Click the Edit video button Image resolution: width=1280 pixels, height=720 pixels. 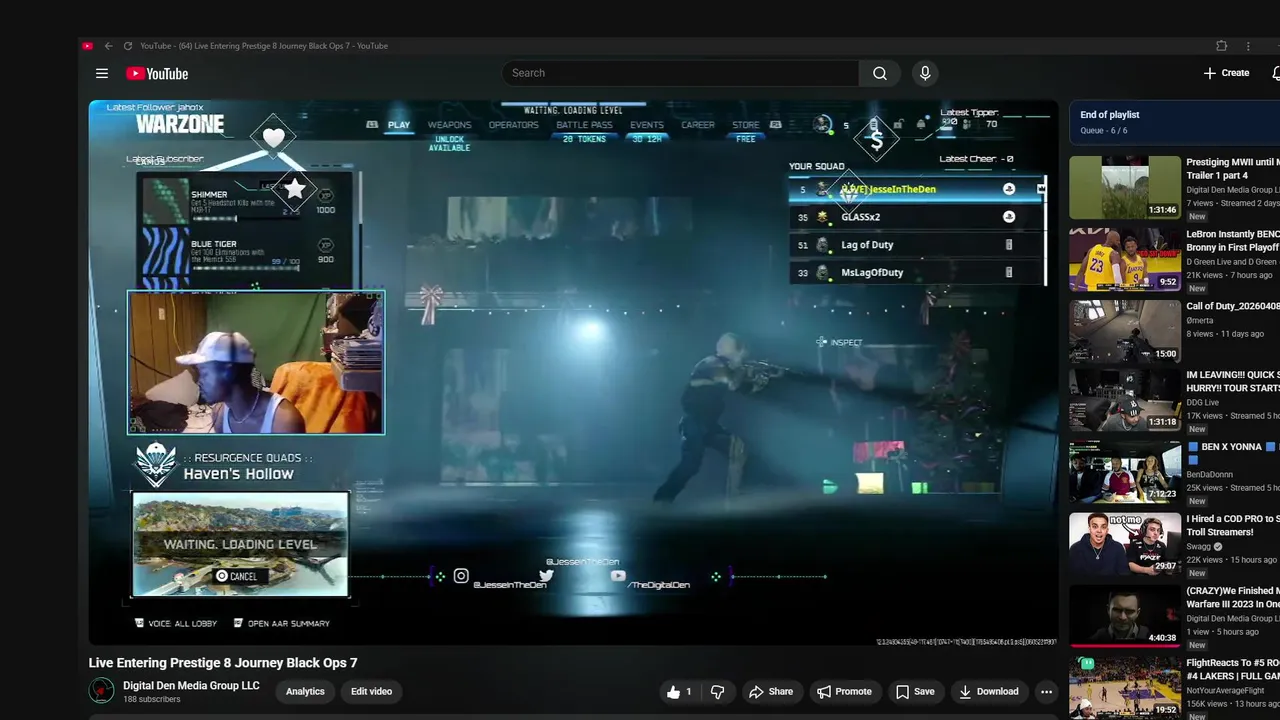tap(371, 691)
